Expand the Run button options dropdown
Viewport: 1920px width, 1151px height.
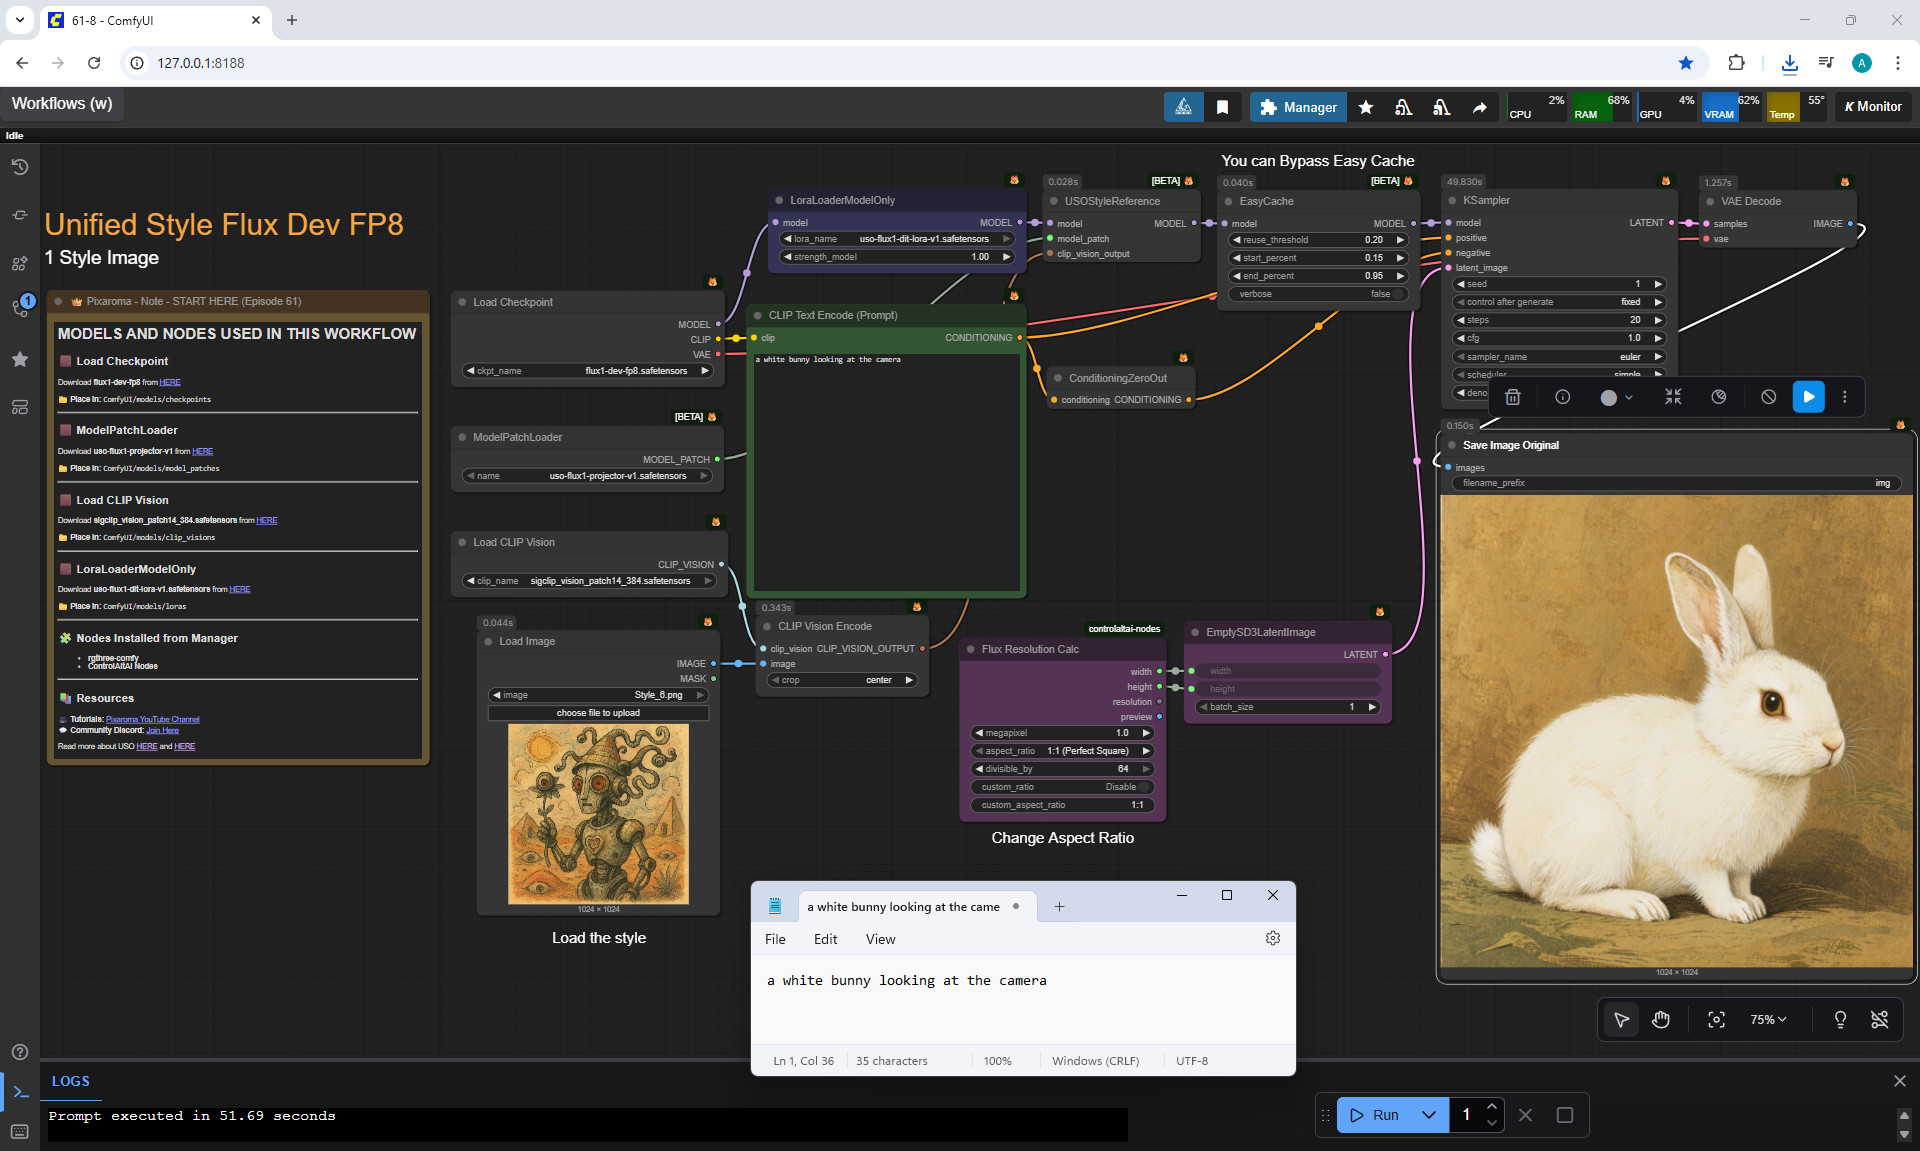(1429, 1115)
